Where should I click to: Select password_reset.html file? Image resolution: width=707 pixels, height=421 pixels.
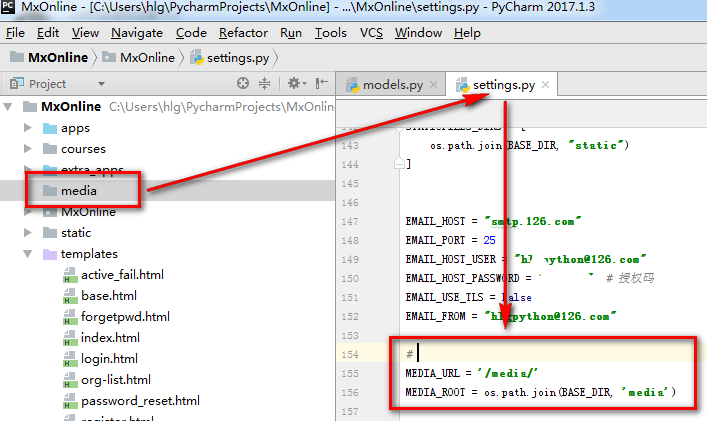(x=140, y=401)
